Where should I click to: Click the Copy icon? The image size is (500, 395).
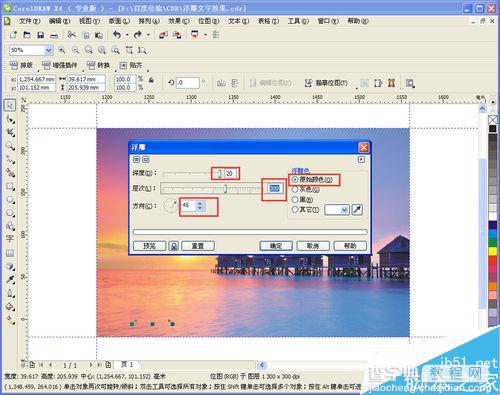click(x=86, y=35)
